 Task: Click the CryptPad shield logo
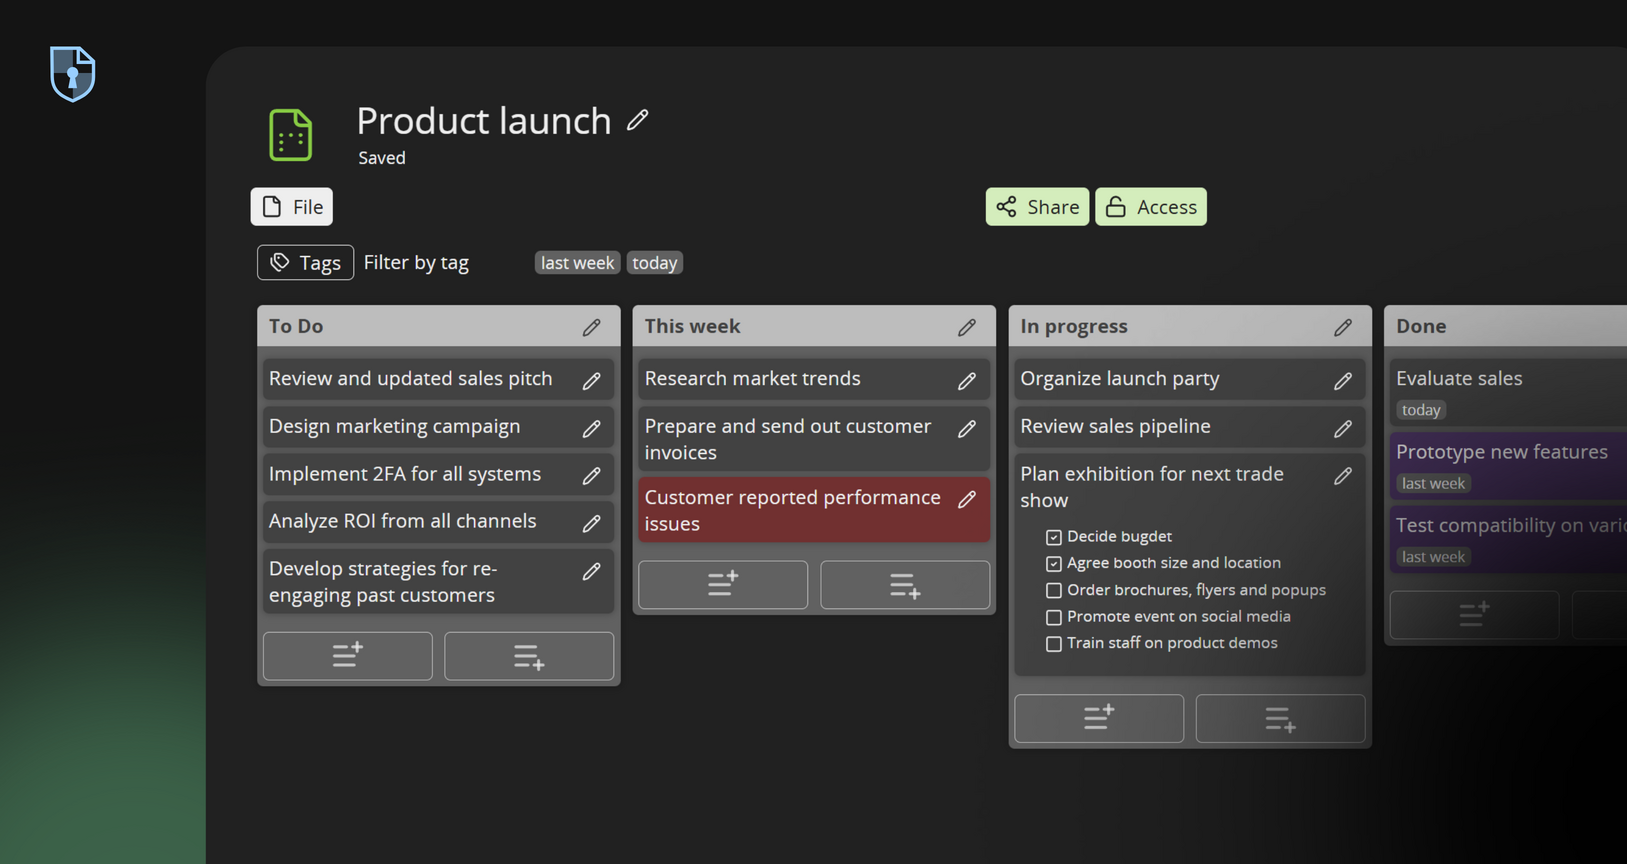73,74
